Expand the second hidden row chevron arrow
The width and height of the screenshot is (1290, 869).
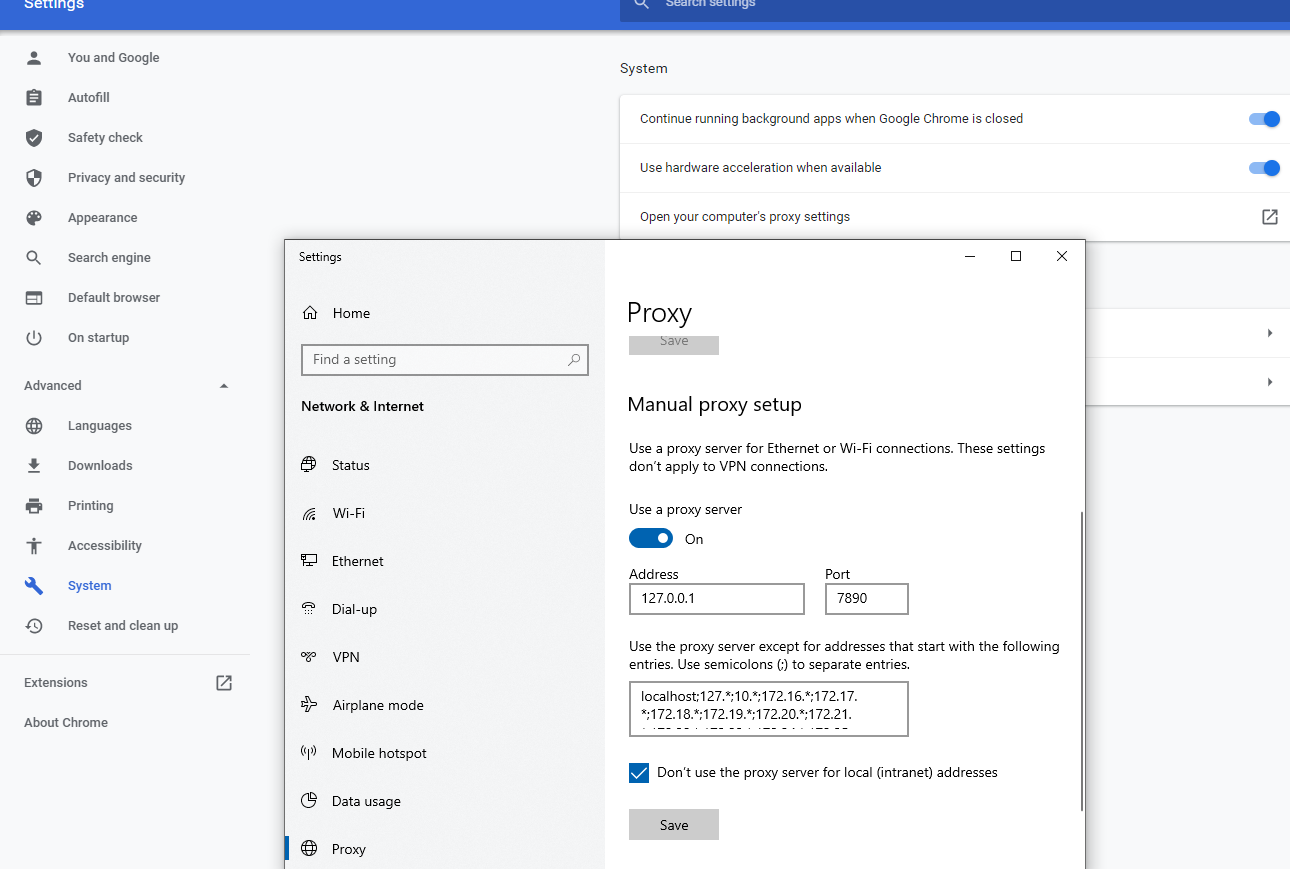[1269, 382]
